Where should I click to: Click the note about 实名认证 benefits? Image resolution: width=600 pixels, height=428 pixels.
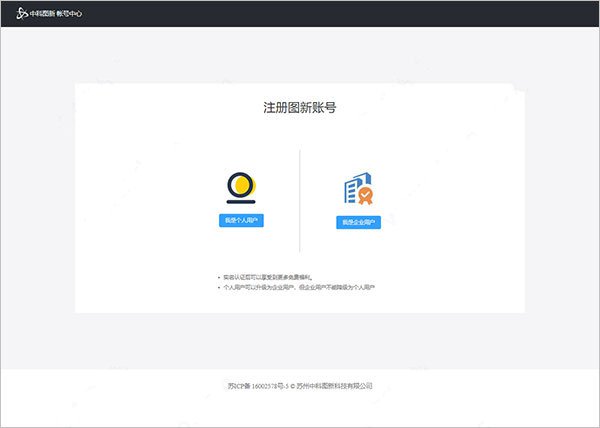point(269,277)
